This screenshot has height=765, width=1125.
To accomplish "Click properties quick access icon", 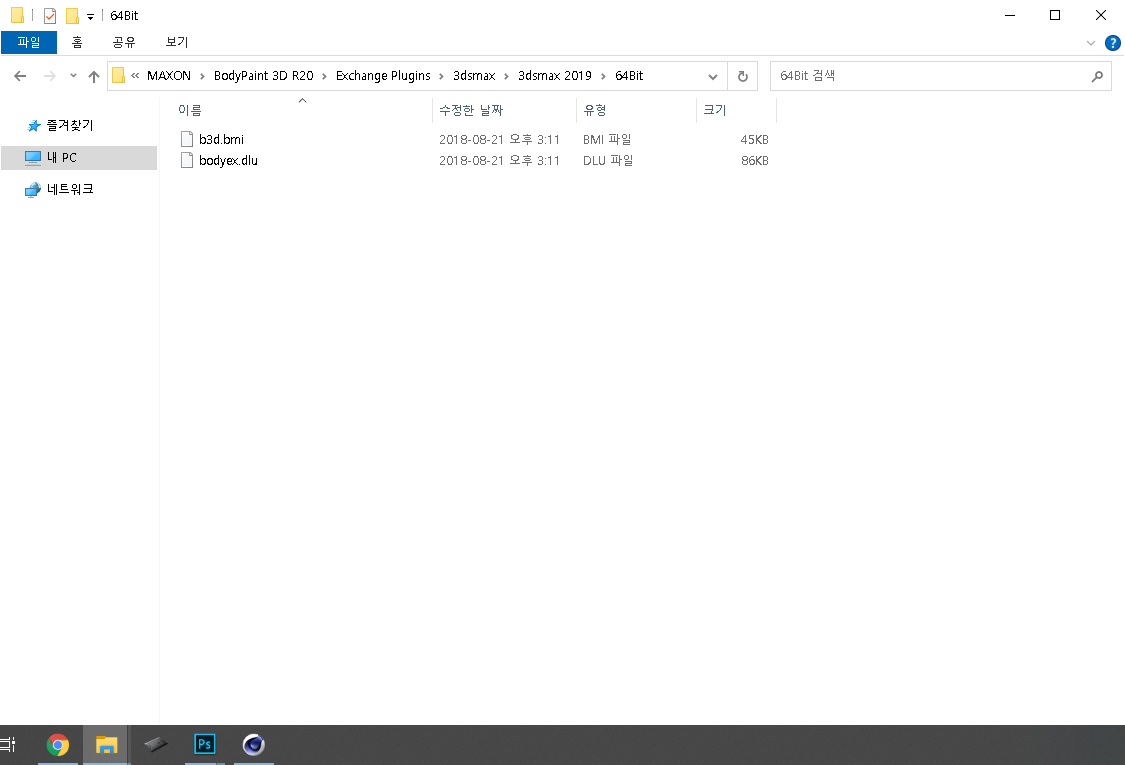I will pos(50,15).
